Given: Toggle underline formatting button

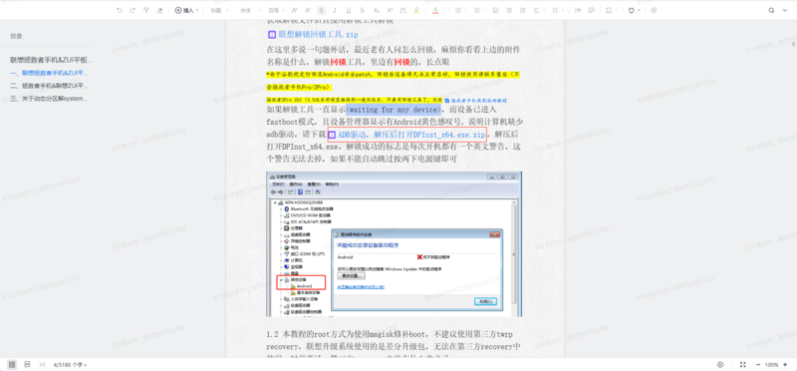Looking at the screenshot, I should tap(348, 10).
